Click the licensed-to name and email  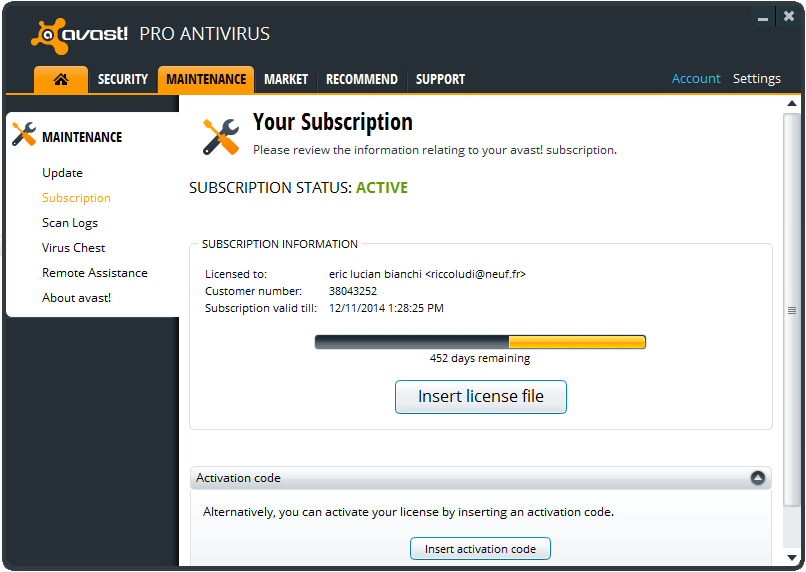pyautogui.click(x=427, y=274)
